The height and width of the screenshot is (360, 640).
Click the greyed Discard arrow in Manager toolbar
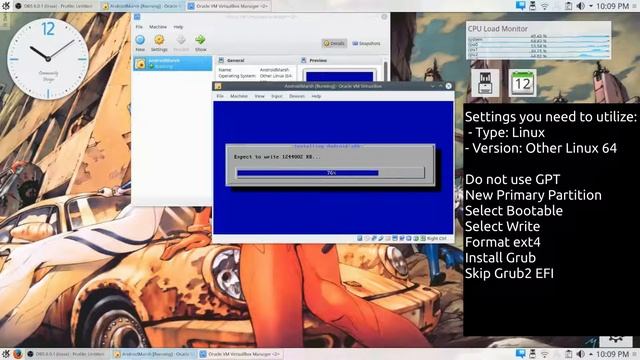181,40
